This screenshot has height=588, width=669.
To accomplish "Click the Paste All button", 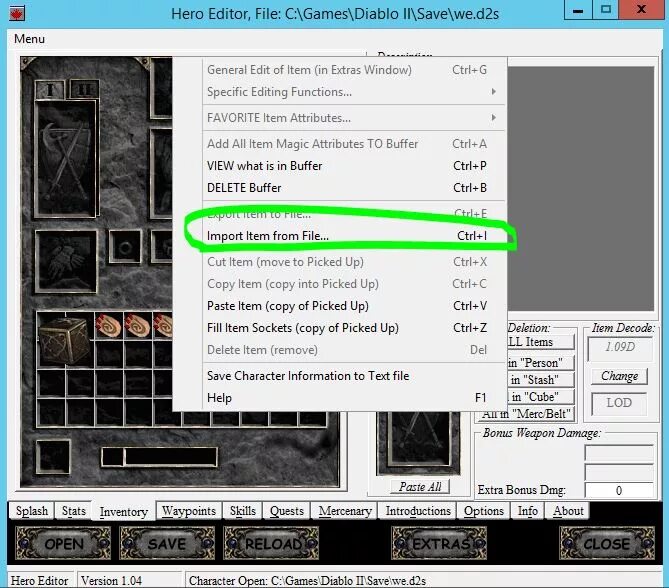I will [x=420, y=487].
